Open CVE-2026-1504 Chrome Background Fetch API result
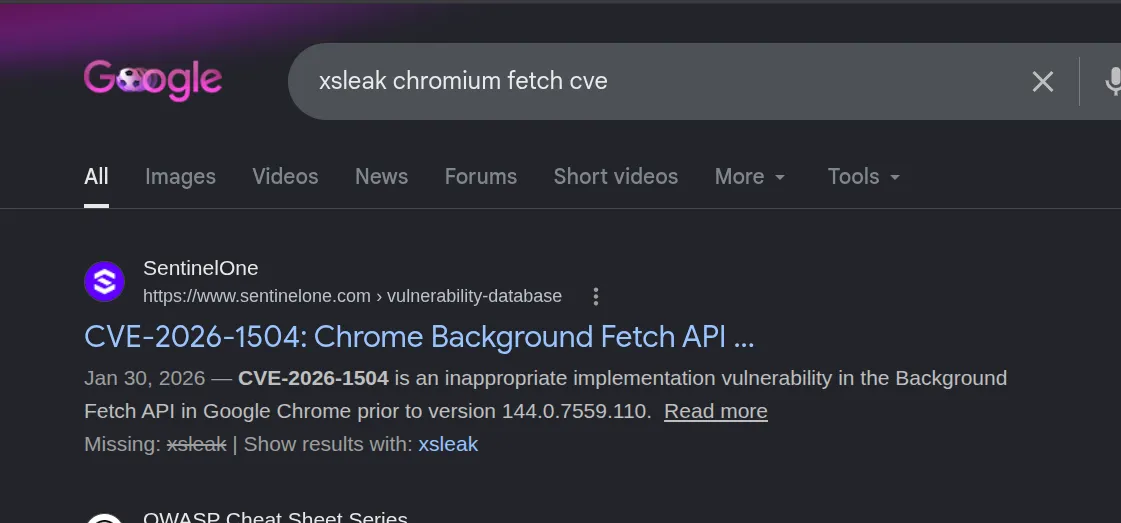The height and width of the screenshot is (523, 1121). click(419, 337)
